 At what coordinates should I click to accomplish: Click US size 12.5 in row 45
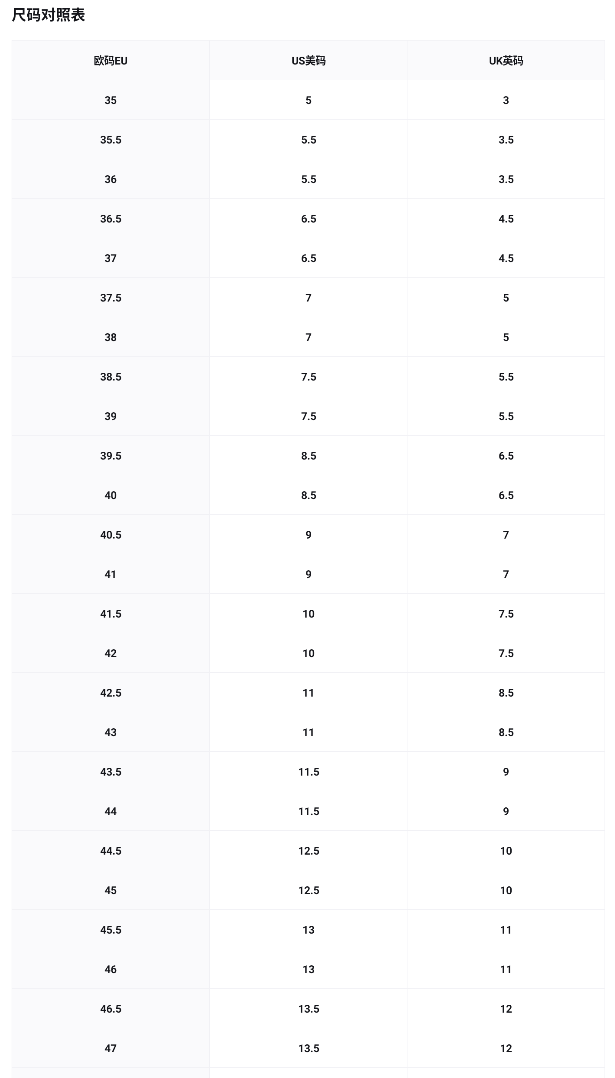(x=309, y=890)
